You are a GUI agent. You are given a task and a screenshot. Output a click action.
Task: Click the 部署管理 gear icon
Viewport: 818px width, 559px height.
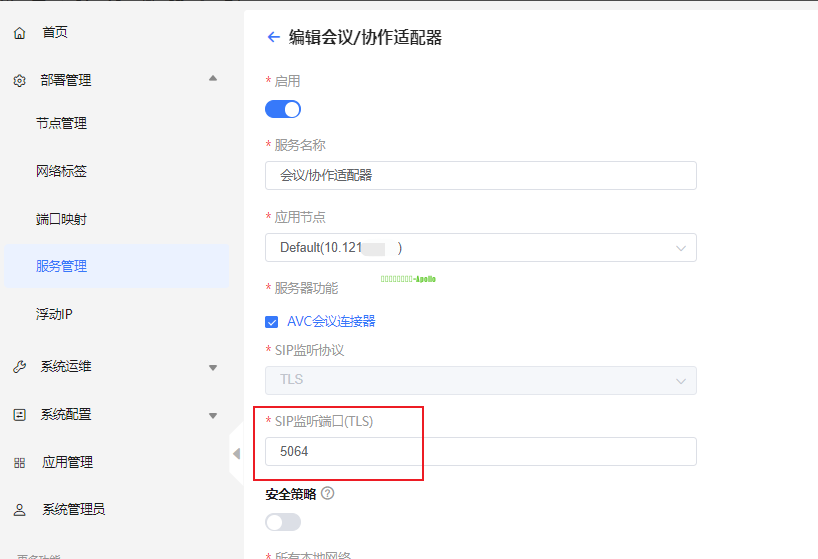click(20, 81)
